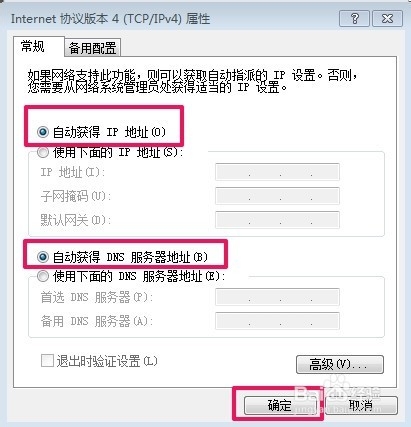Enable 退出时验证设置 checkbox
This screenshot has width=411, height=427.
click(x=47, y=361)
